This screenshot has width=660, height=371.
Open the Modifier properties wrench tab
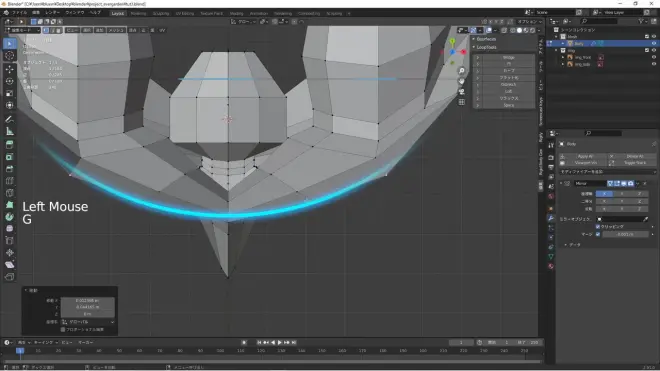(x=551, y=218)
